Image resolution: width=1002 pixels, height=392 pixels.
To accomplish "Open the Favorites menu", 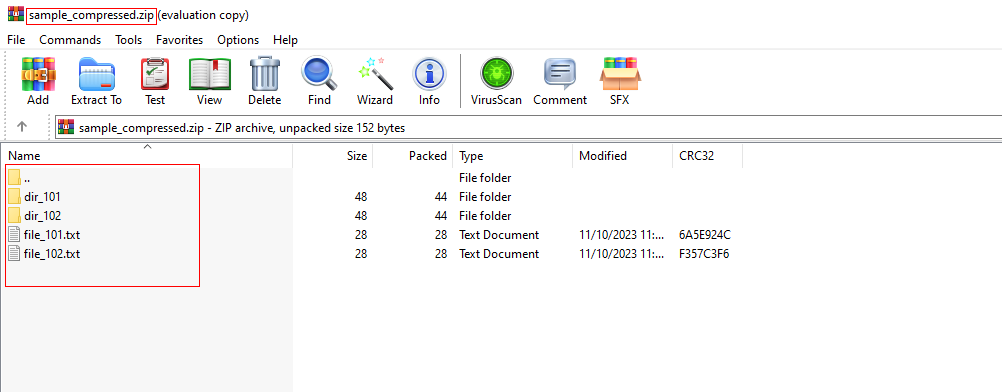I will pos(180,40).
